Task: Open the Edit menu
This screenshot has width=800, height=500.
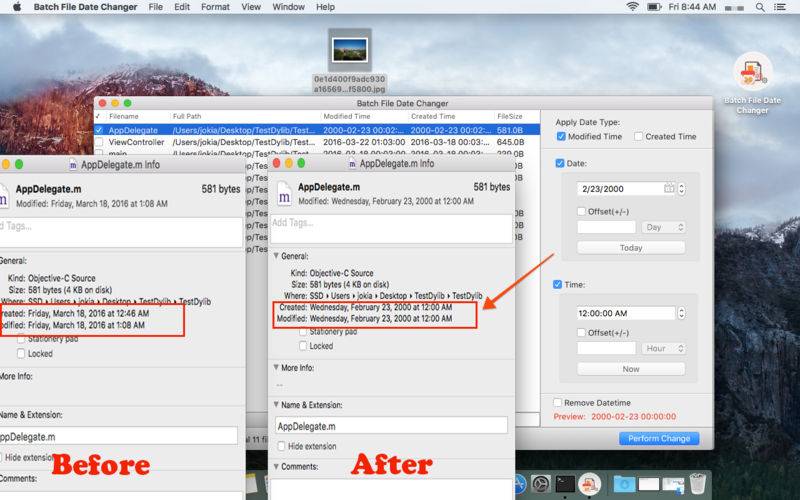Action: tap(182, 7)
